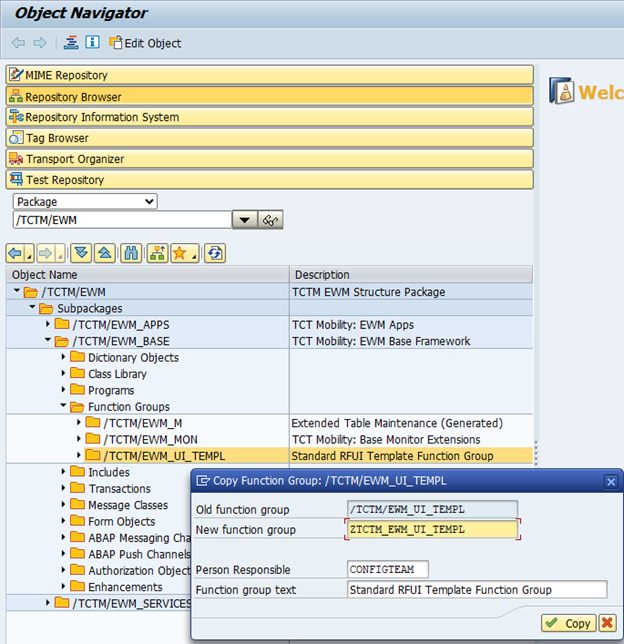This screenshot has width=624, height=644.
Task: Click the Edit Object toolbar button
Action: [145, 43]
